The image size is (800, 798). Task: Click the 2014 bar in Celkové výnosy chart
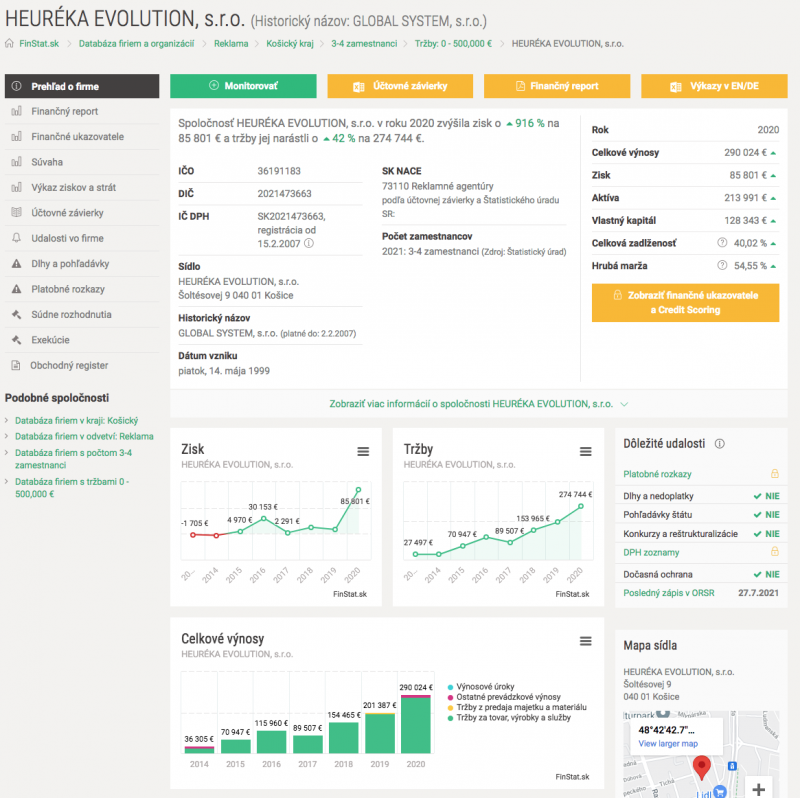click(x=199, y=750)
